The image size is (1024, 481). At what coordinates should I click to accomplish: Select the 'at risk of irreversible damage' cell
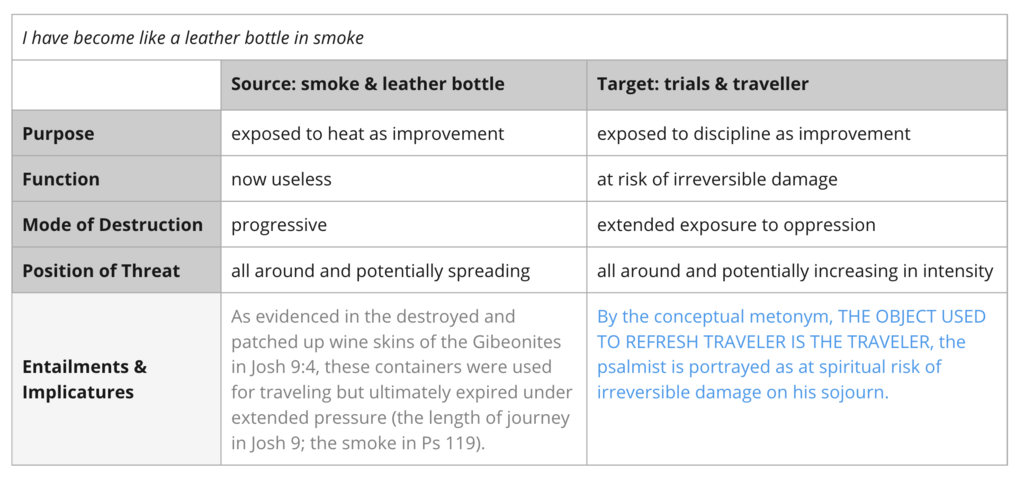[x=717, y=179]
